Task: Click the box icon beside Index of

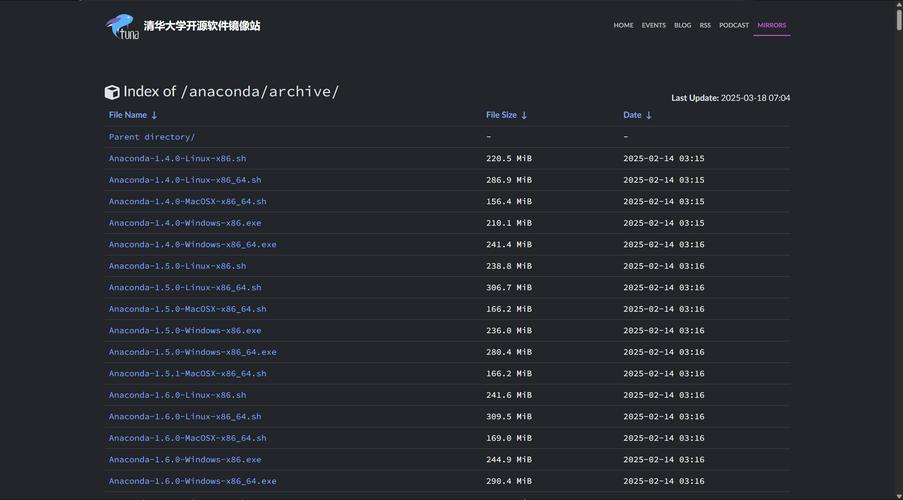Action: click(112, 92)
